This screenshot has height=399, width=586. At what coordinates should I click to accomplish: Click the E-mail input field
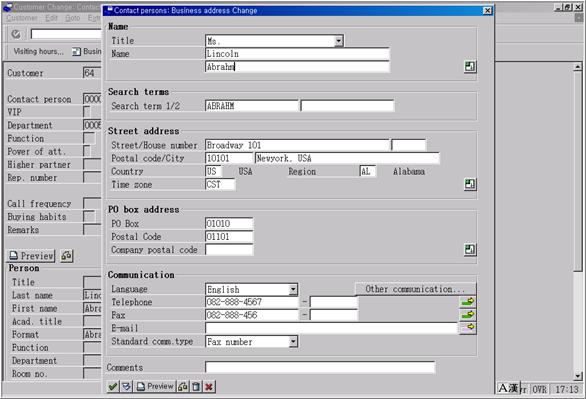point(331,328)
